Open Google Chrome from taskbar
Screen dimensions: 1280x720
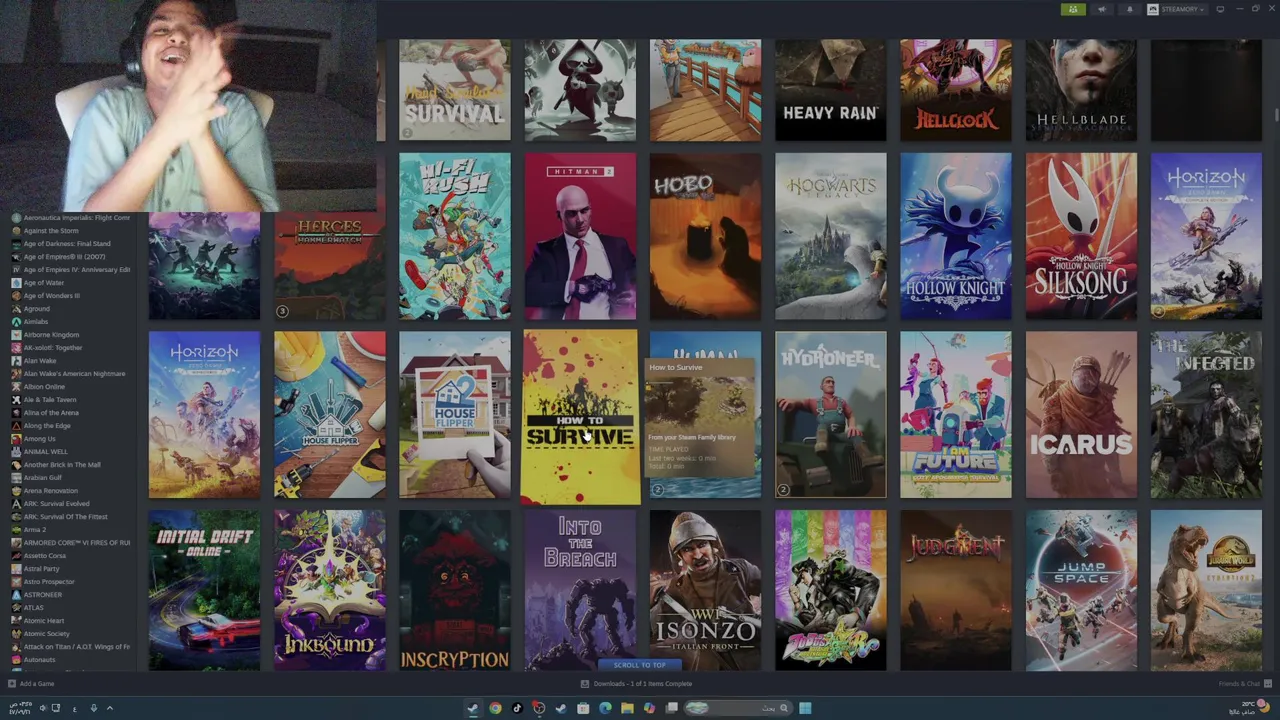(x=495, y=708)
